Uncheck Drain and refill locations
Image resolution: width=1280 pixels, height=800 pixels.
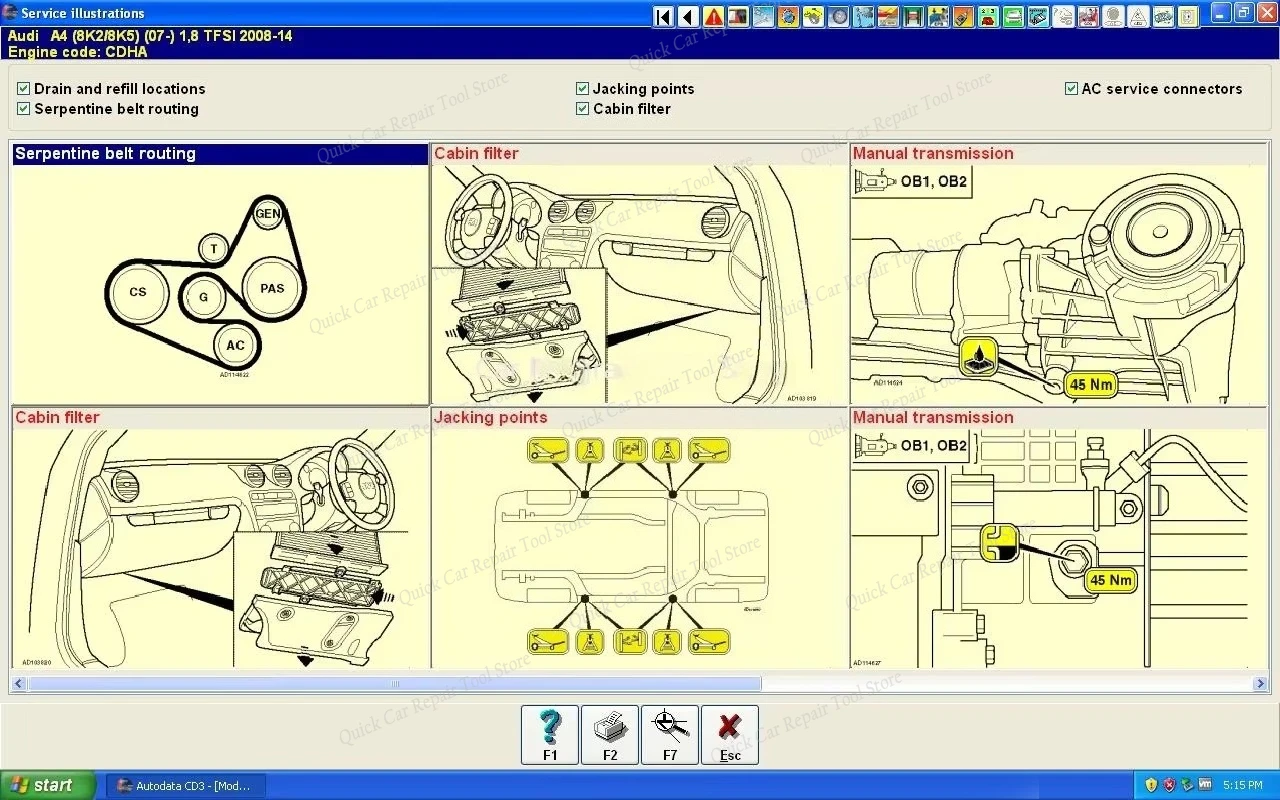tap(22, 88)
